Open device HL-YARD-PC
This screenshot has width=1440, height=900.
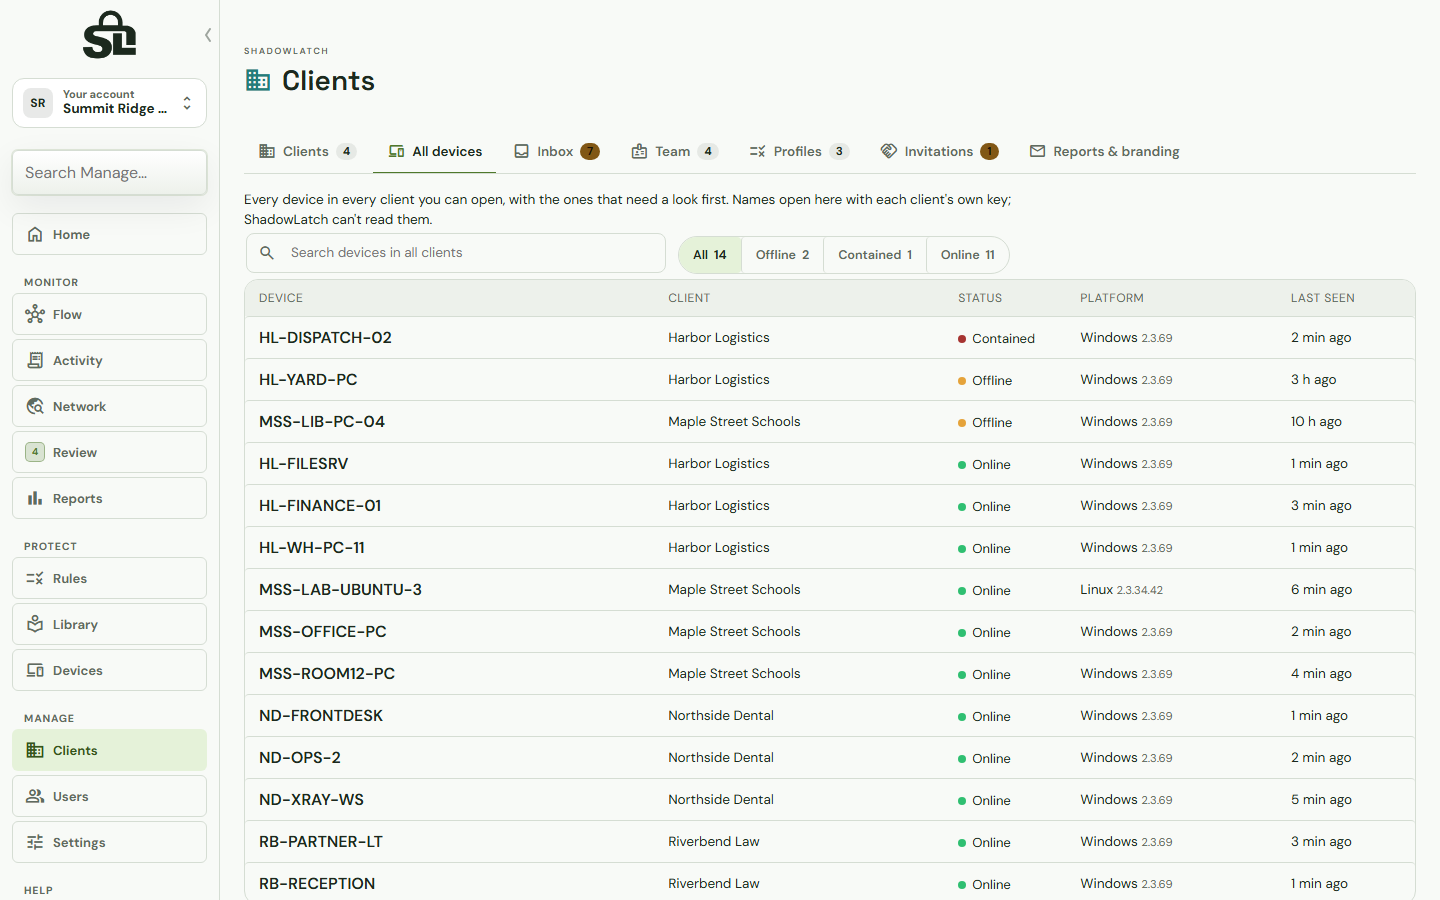(308, 380)
